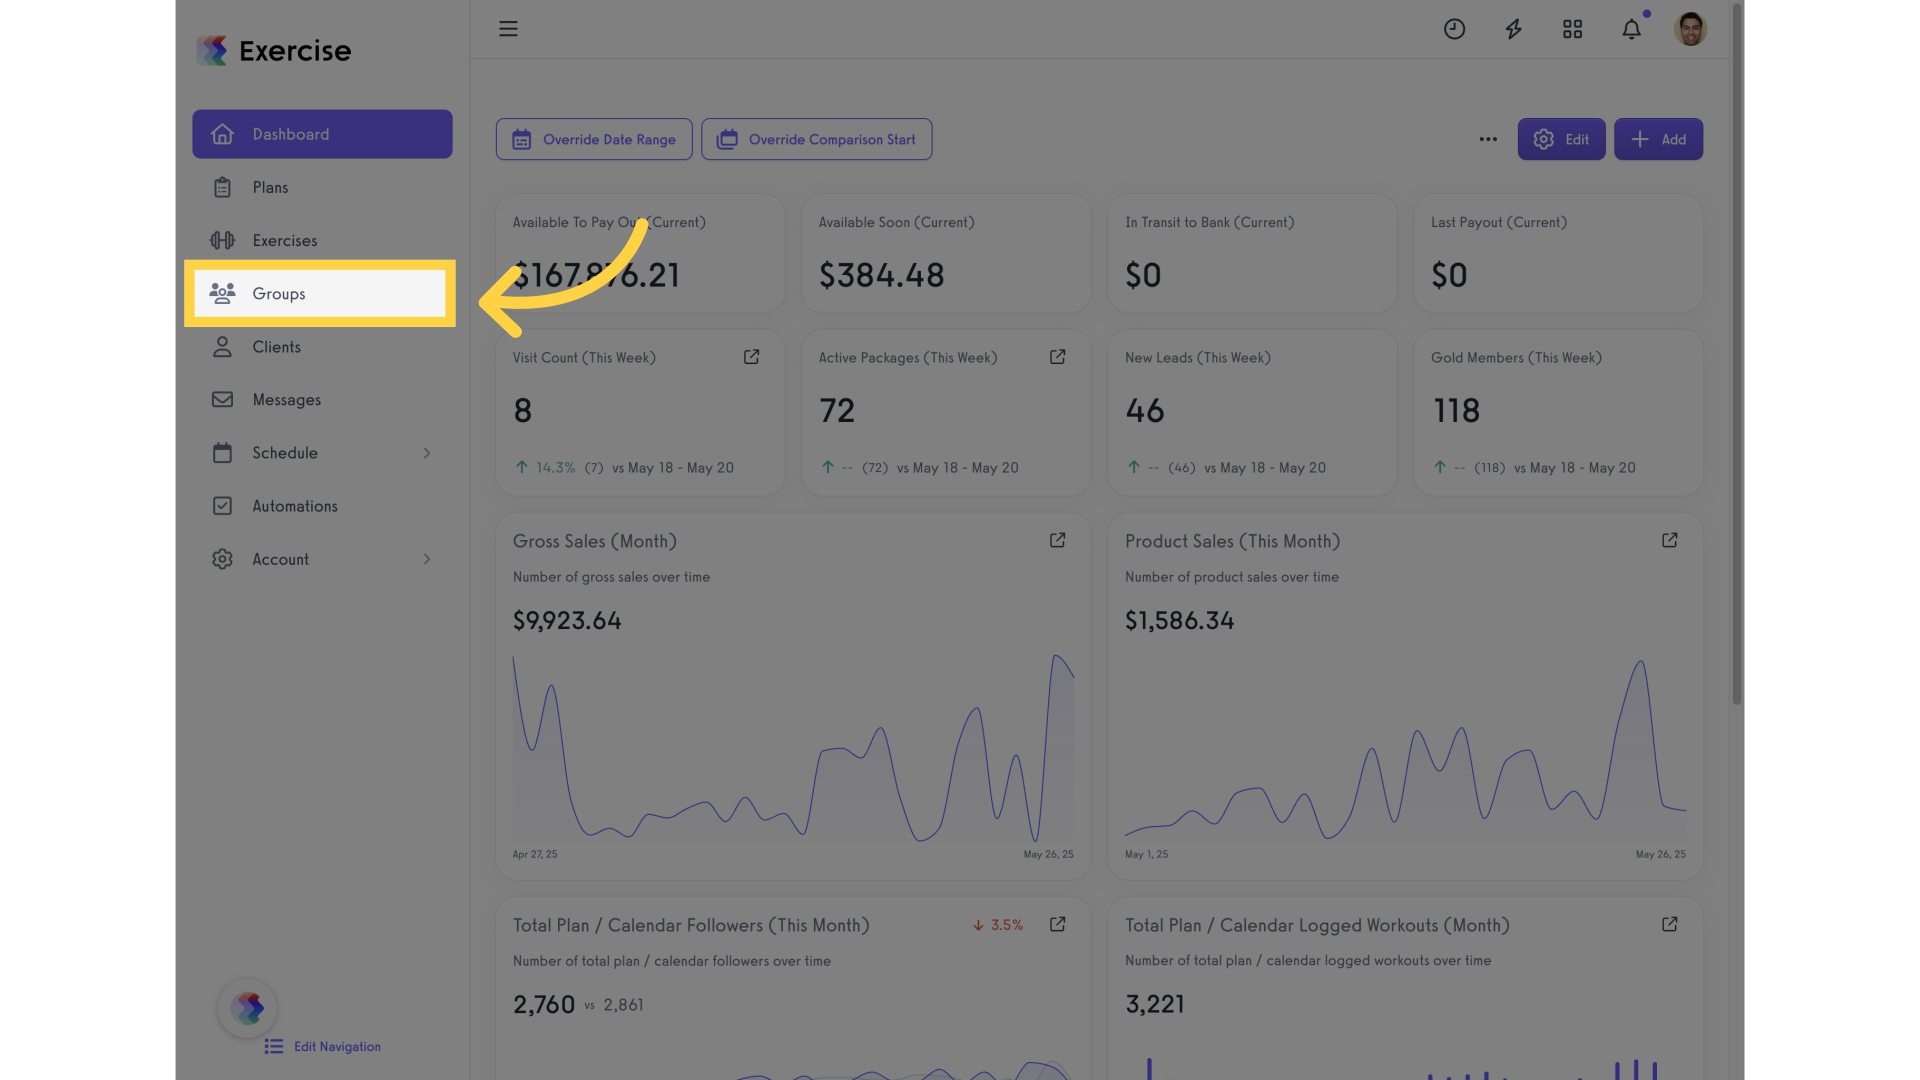
Task: Select the Last Payout $0 value
Action: 1449,275
